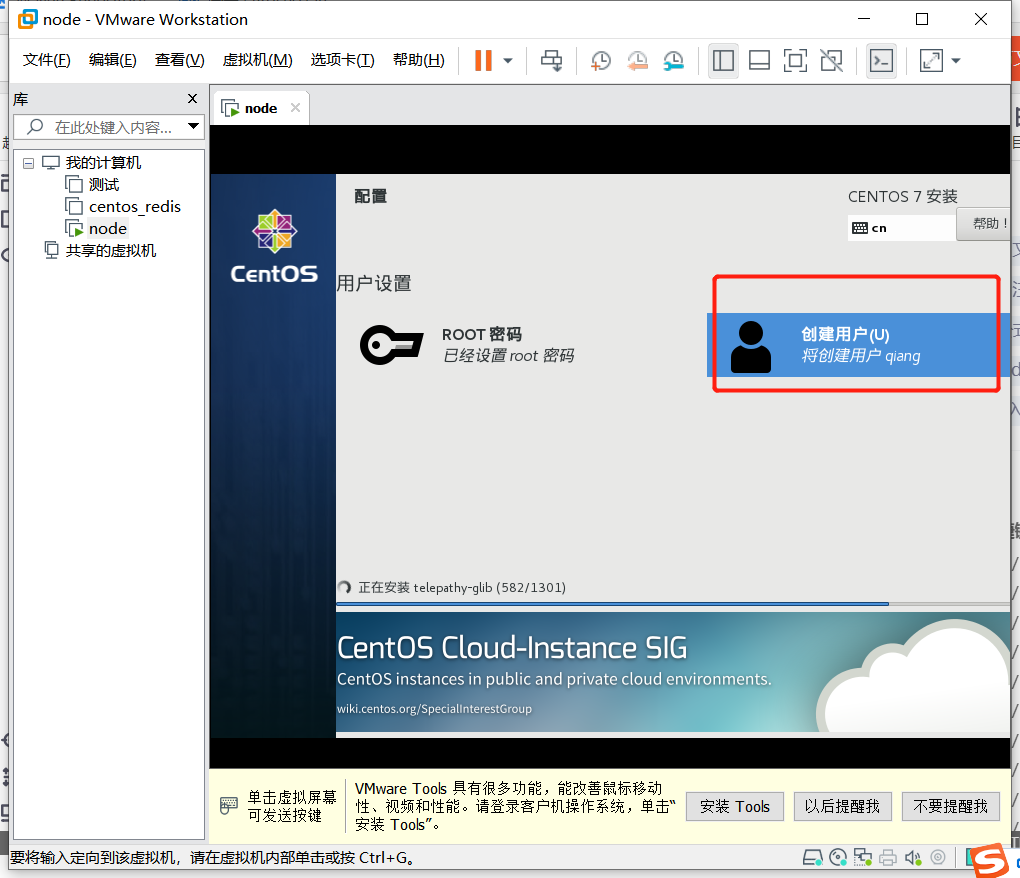Click the VMware Workstation title bar icon
Image resolution: width=1020 pixels, height=878 pixels.
click(27, 20)
